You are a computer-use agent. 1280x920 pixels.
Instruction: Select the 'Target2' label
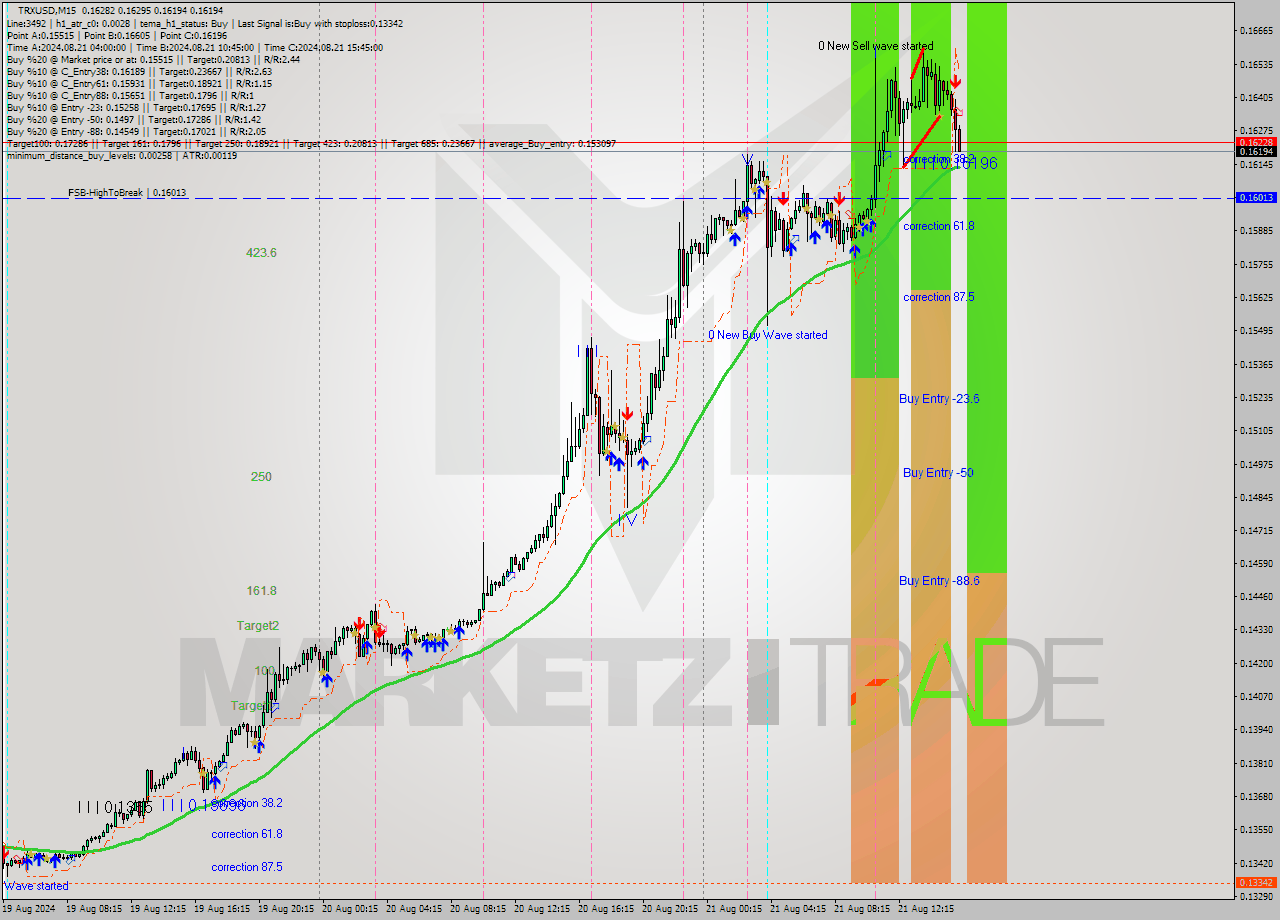pos(258,625)
